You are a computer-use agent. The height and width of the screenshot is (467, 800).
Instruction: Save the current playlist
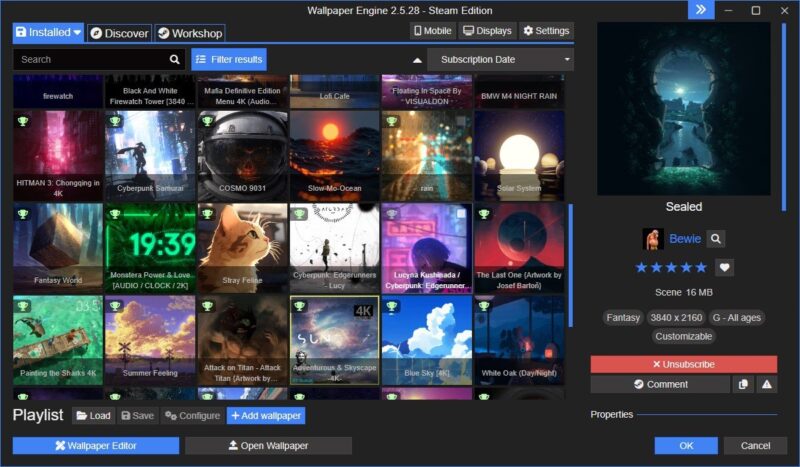[137, 416]
